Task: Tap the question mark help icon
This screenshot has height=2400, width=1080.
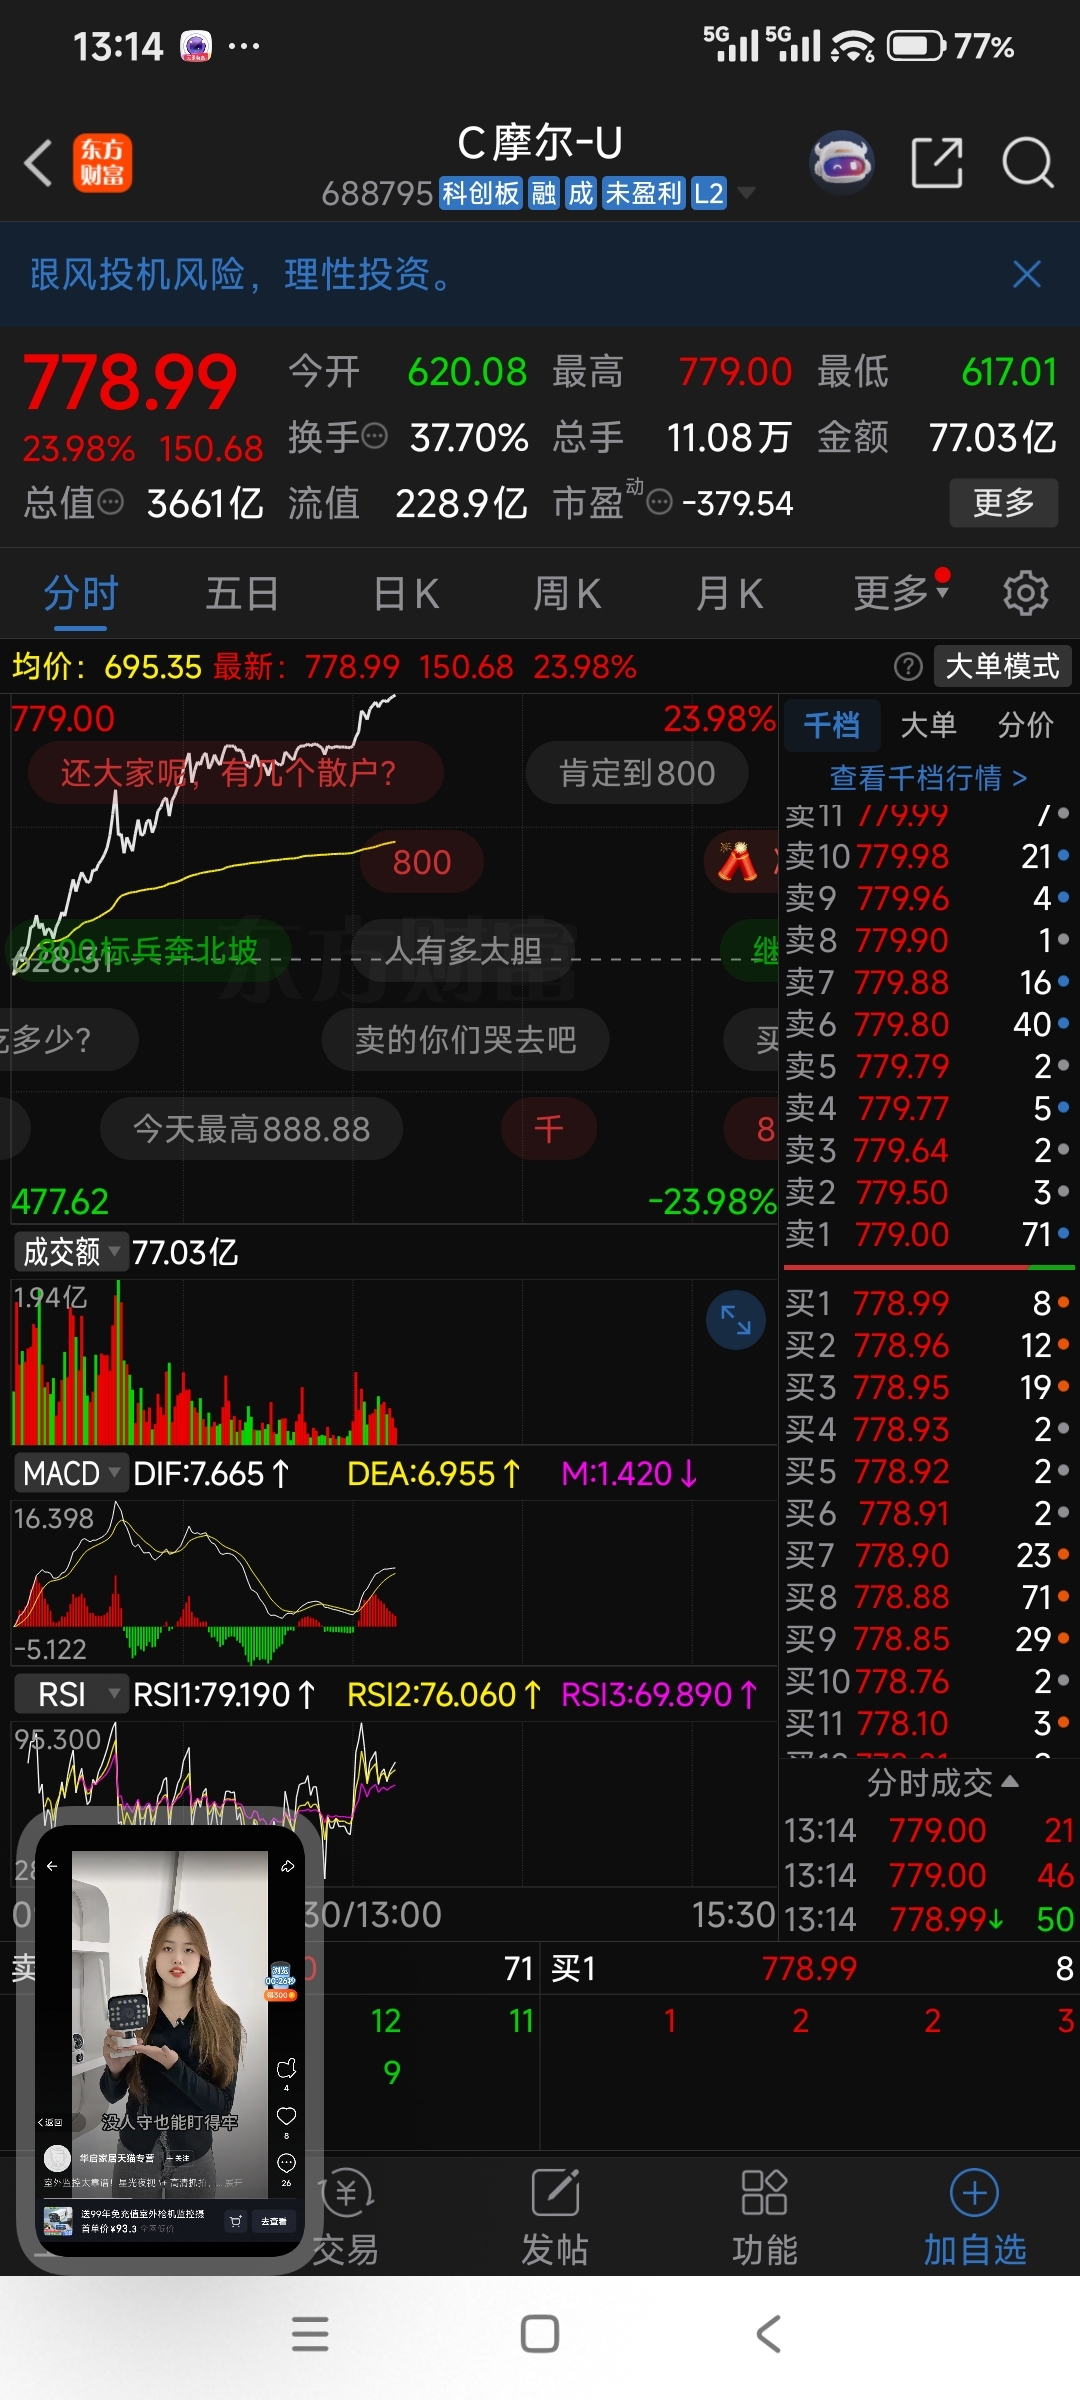Action: (x=908, y=667)
